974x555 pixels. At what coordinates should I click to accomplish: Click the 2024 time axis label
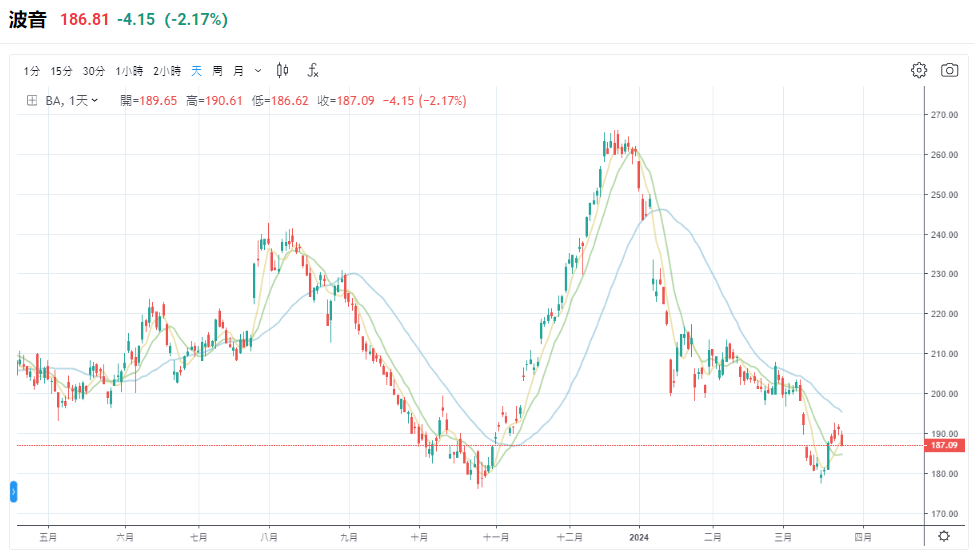click(x=639, y=537)
